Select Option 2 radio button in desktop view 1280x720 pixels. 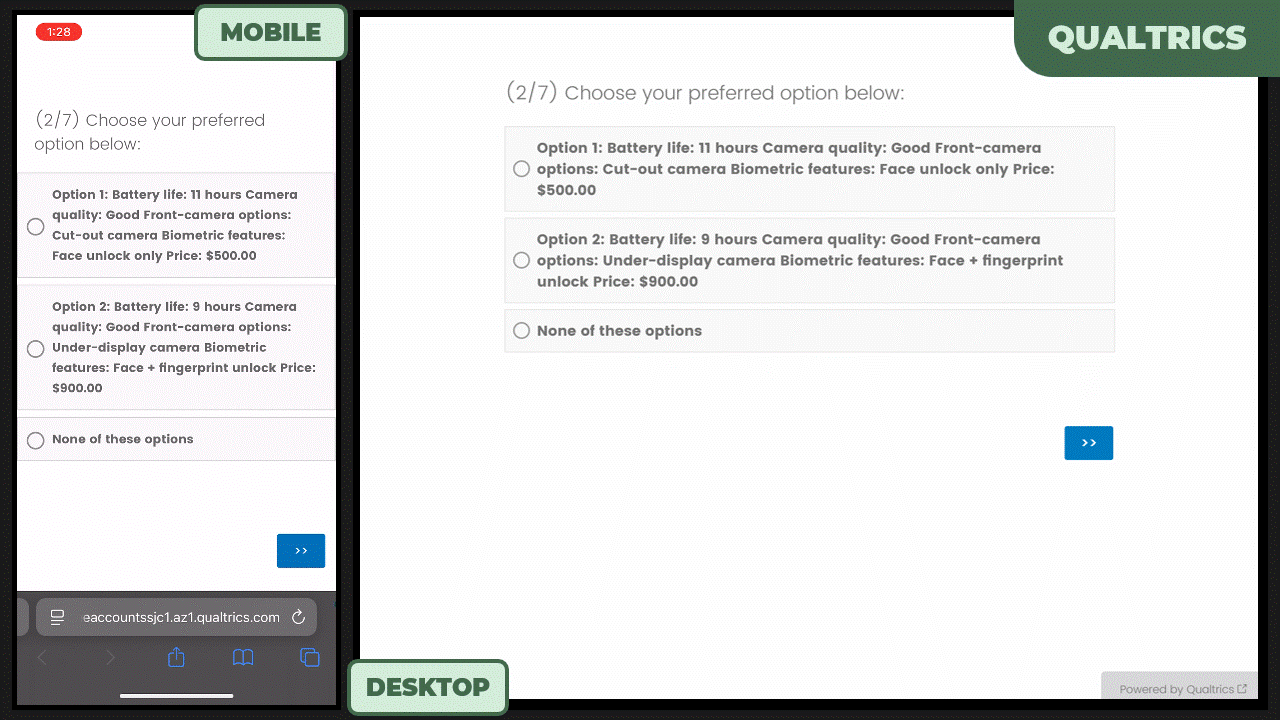point(521,260)
